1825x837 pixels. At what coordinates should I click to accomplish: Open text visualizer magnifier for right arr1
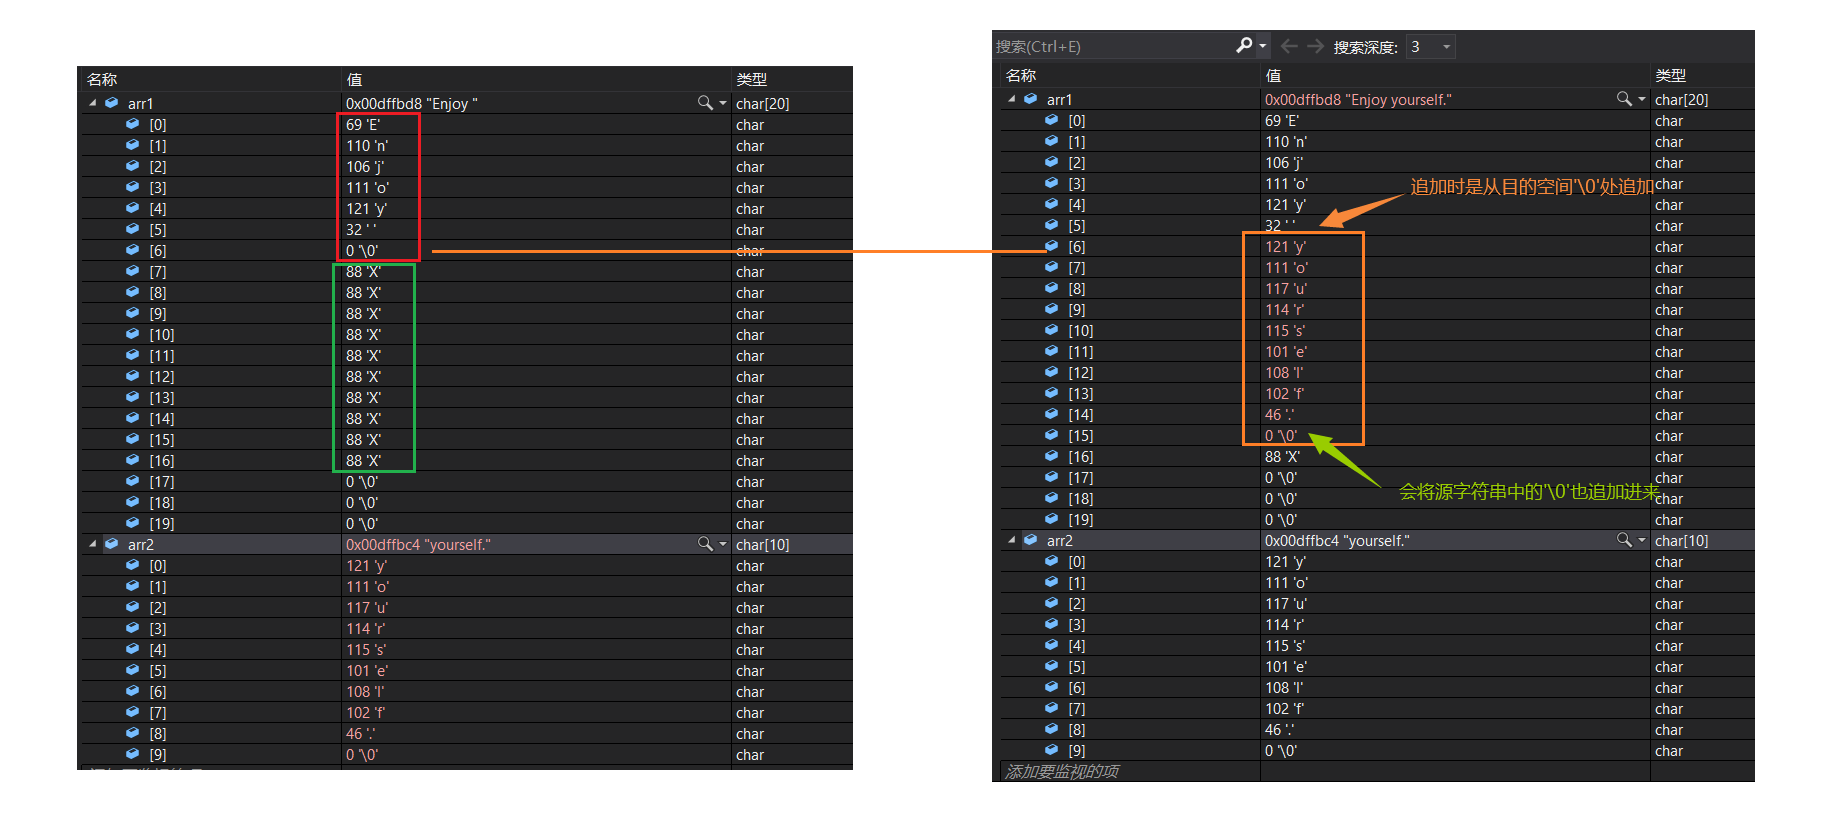coord(1624,99)
